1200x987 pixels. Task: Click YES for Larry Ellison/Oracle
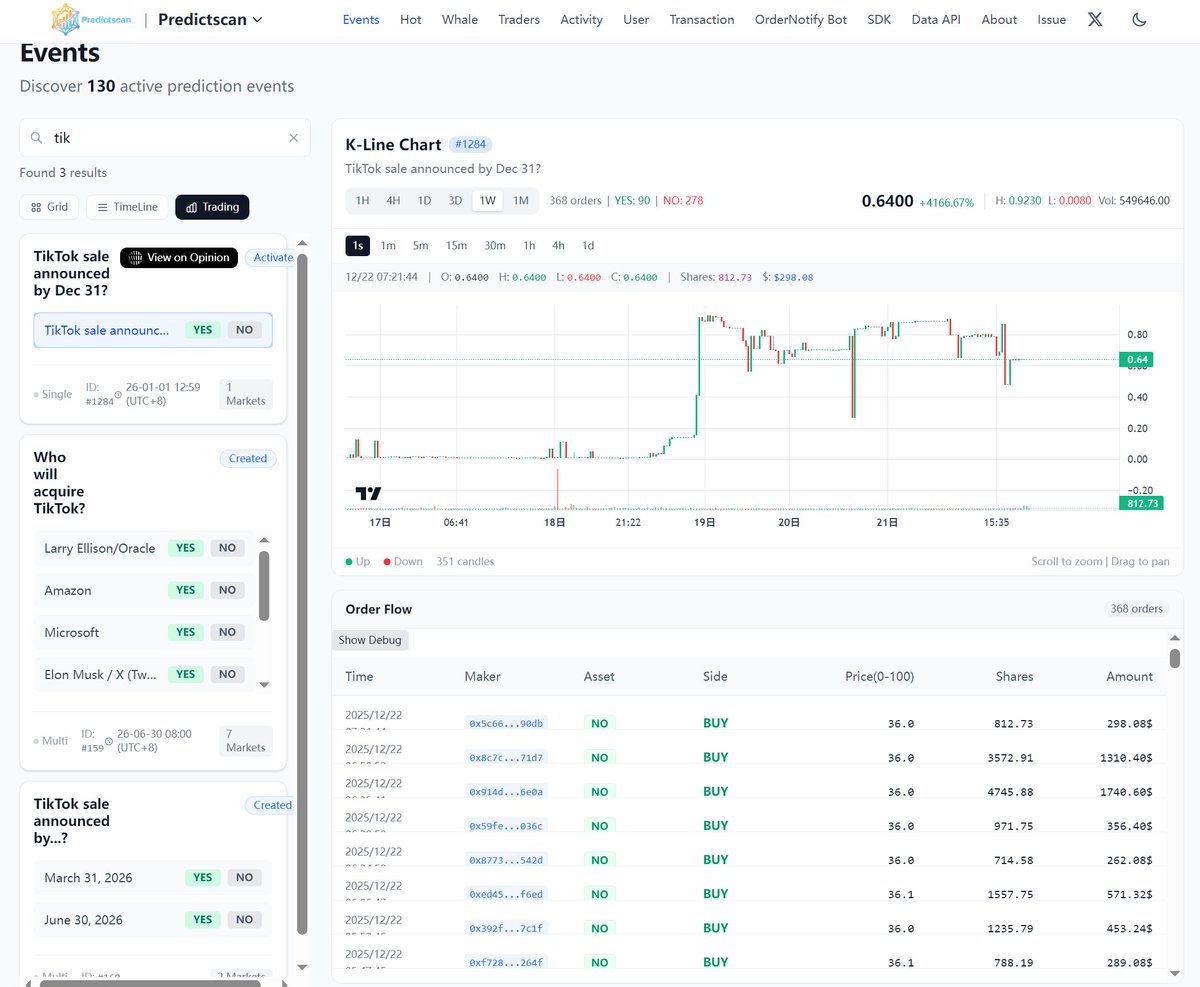185,548
